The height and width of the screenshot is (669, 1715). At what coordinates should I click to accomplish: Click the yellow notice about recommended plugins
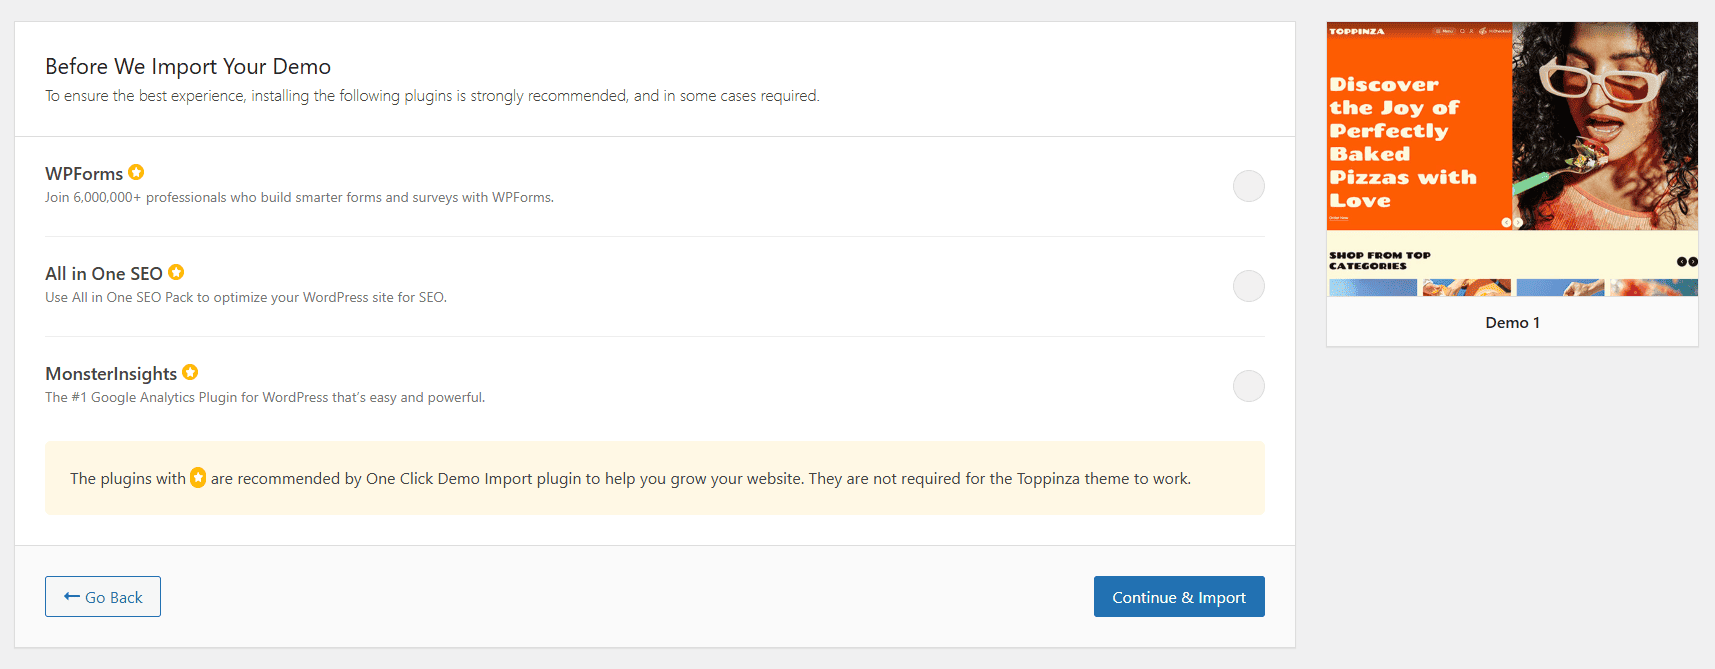coord(655,479)
